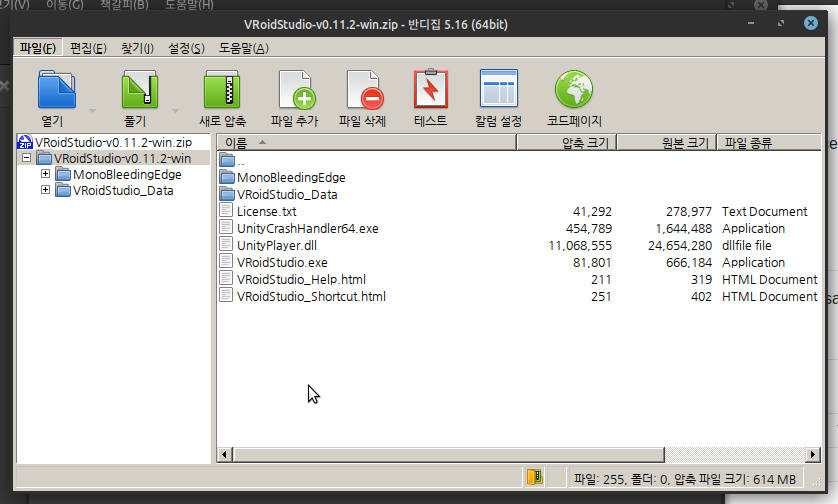Click the folder icon beside VRoidStudio_Data in the list

tap(227, 194)
